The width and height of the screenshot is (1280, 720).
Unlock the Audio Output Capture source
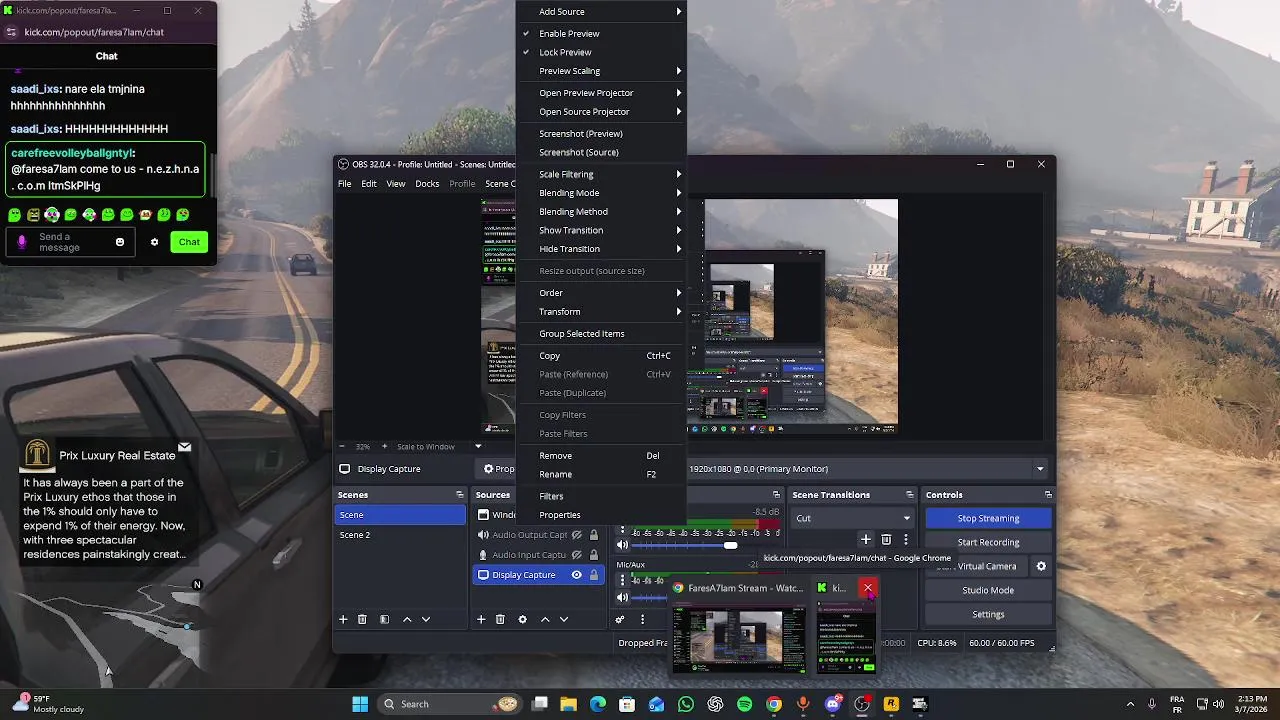click(593, 535)
